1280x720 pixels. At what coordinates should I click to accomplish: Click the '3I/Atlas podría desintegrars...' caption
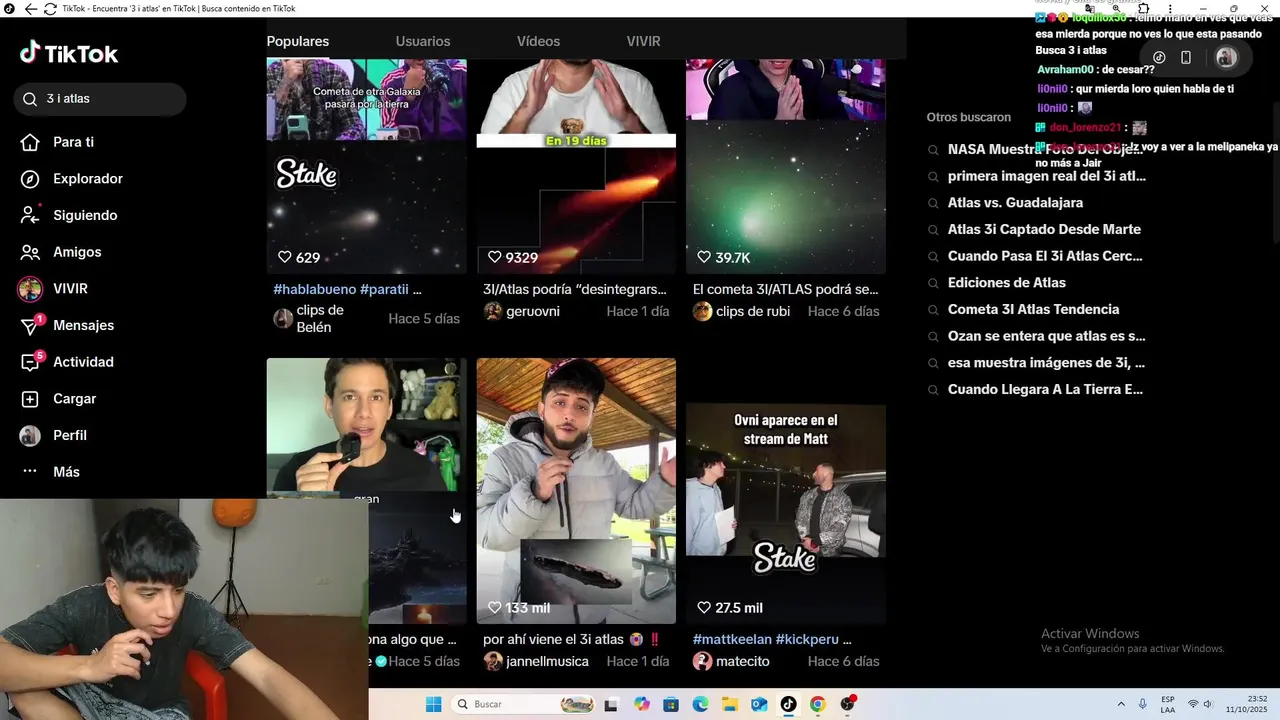tap(575, 289)
